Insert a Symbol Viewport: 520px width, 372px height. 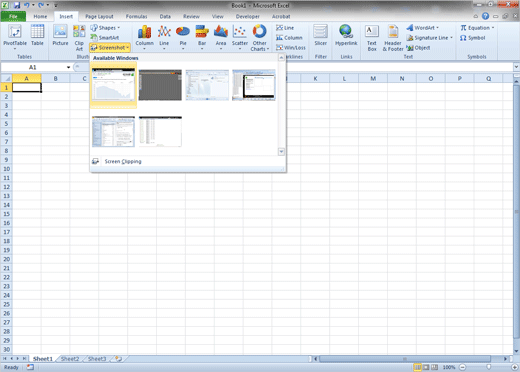click(473, 38)
